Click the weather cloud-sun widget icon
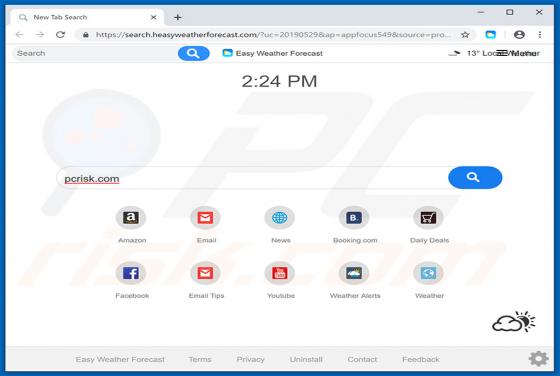This screenshot has width=560, height=376. [x=514, y=322]
